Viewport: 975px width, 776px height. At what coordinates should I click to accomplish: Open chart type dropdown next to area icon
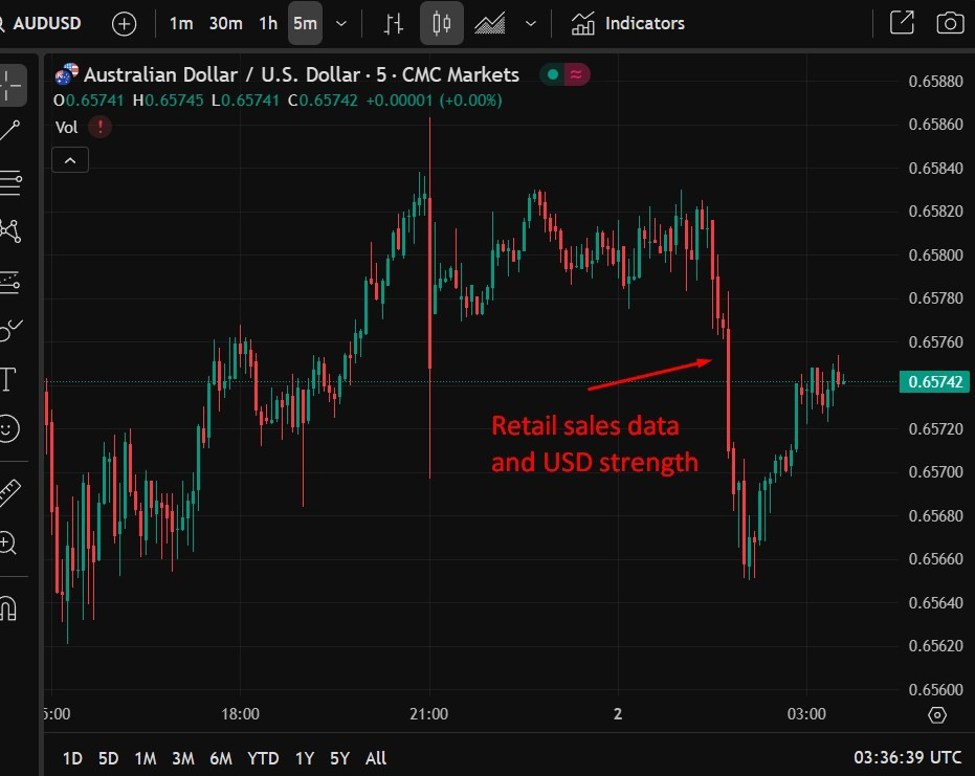point(531,23)
